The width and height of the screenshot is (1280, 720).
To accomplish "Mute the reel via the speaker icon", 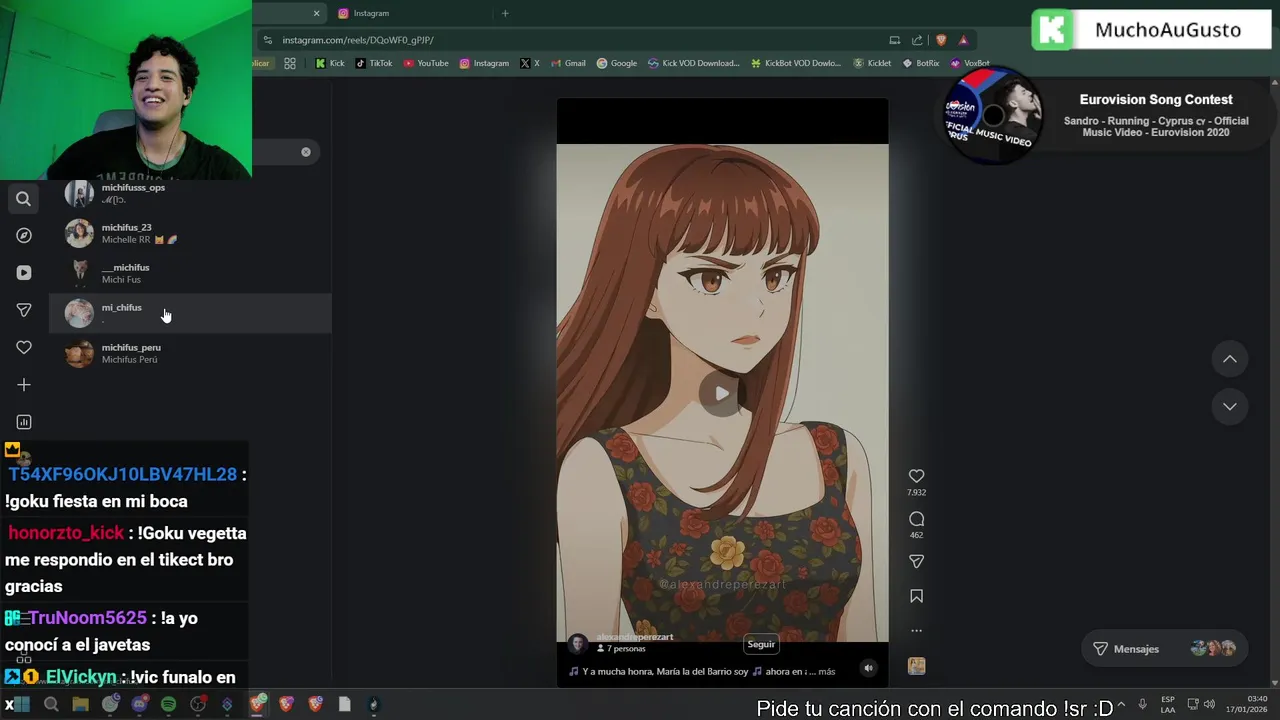I will [x=868, y=669].
